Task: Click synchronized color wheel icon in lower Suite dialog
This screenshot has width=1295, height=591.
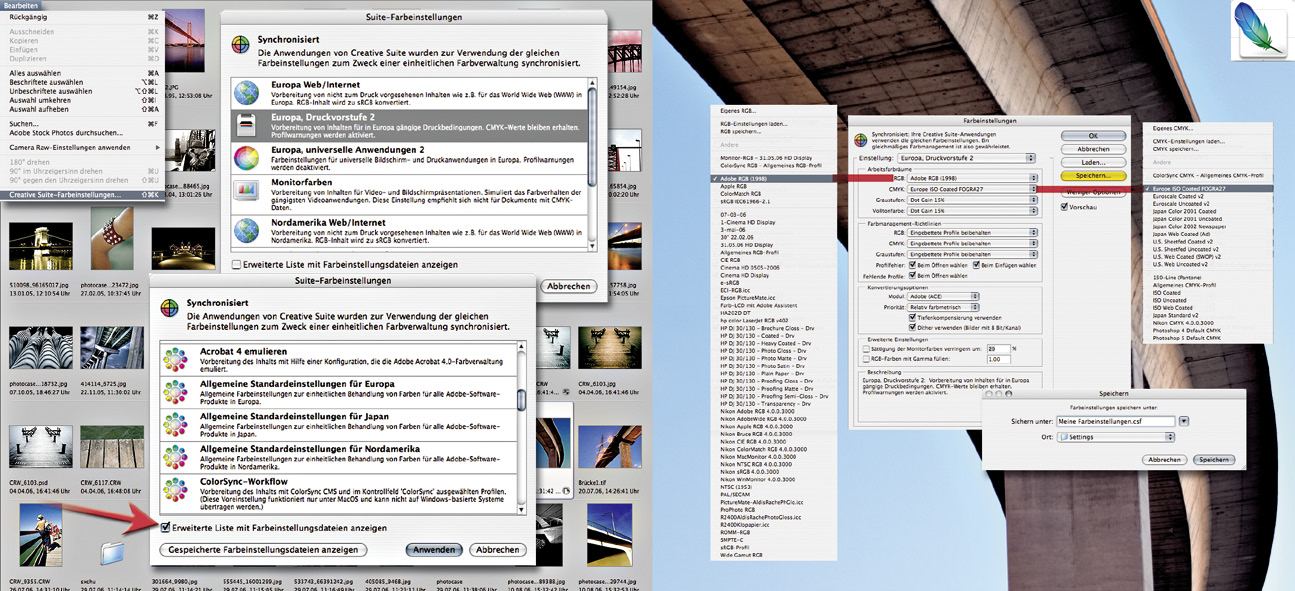Action: [171, 310]
